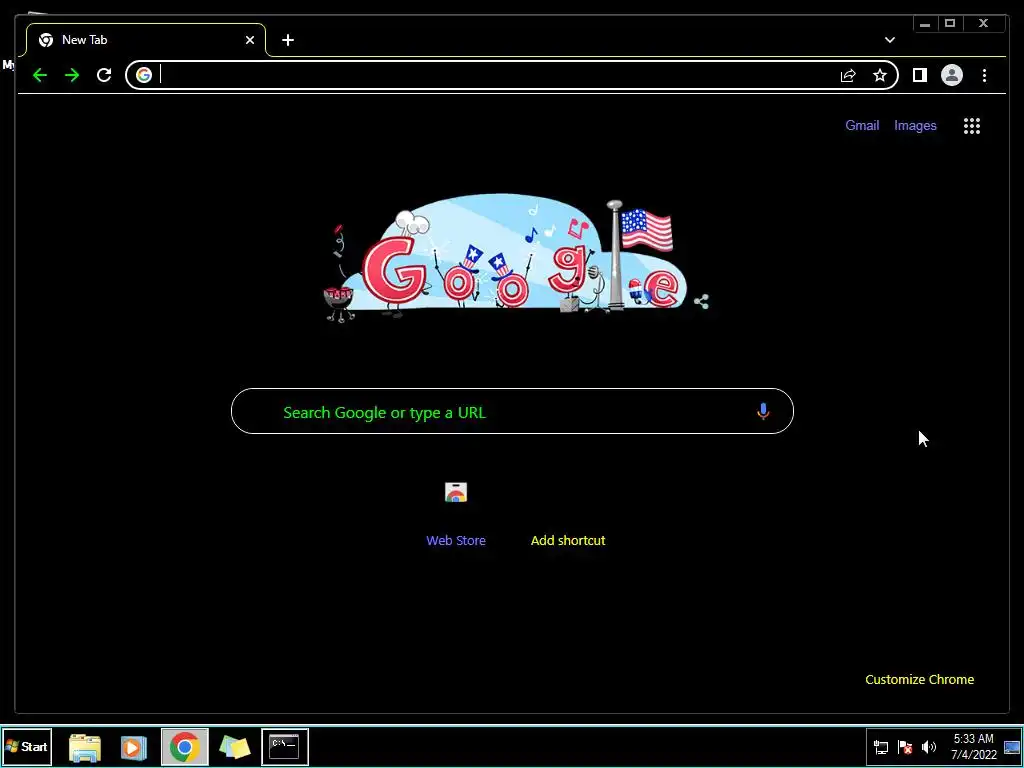Open Command Prompt from the taskbar
Image resolution: width=1024 pixels, height=768 pixels.
(285, 746)
